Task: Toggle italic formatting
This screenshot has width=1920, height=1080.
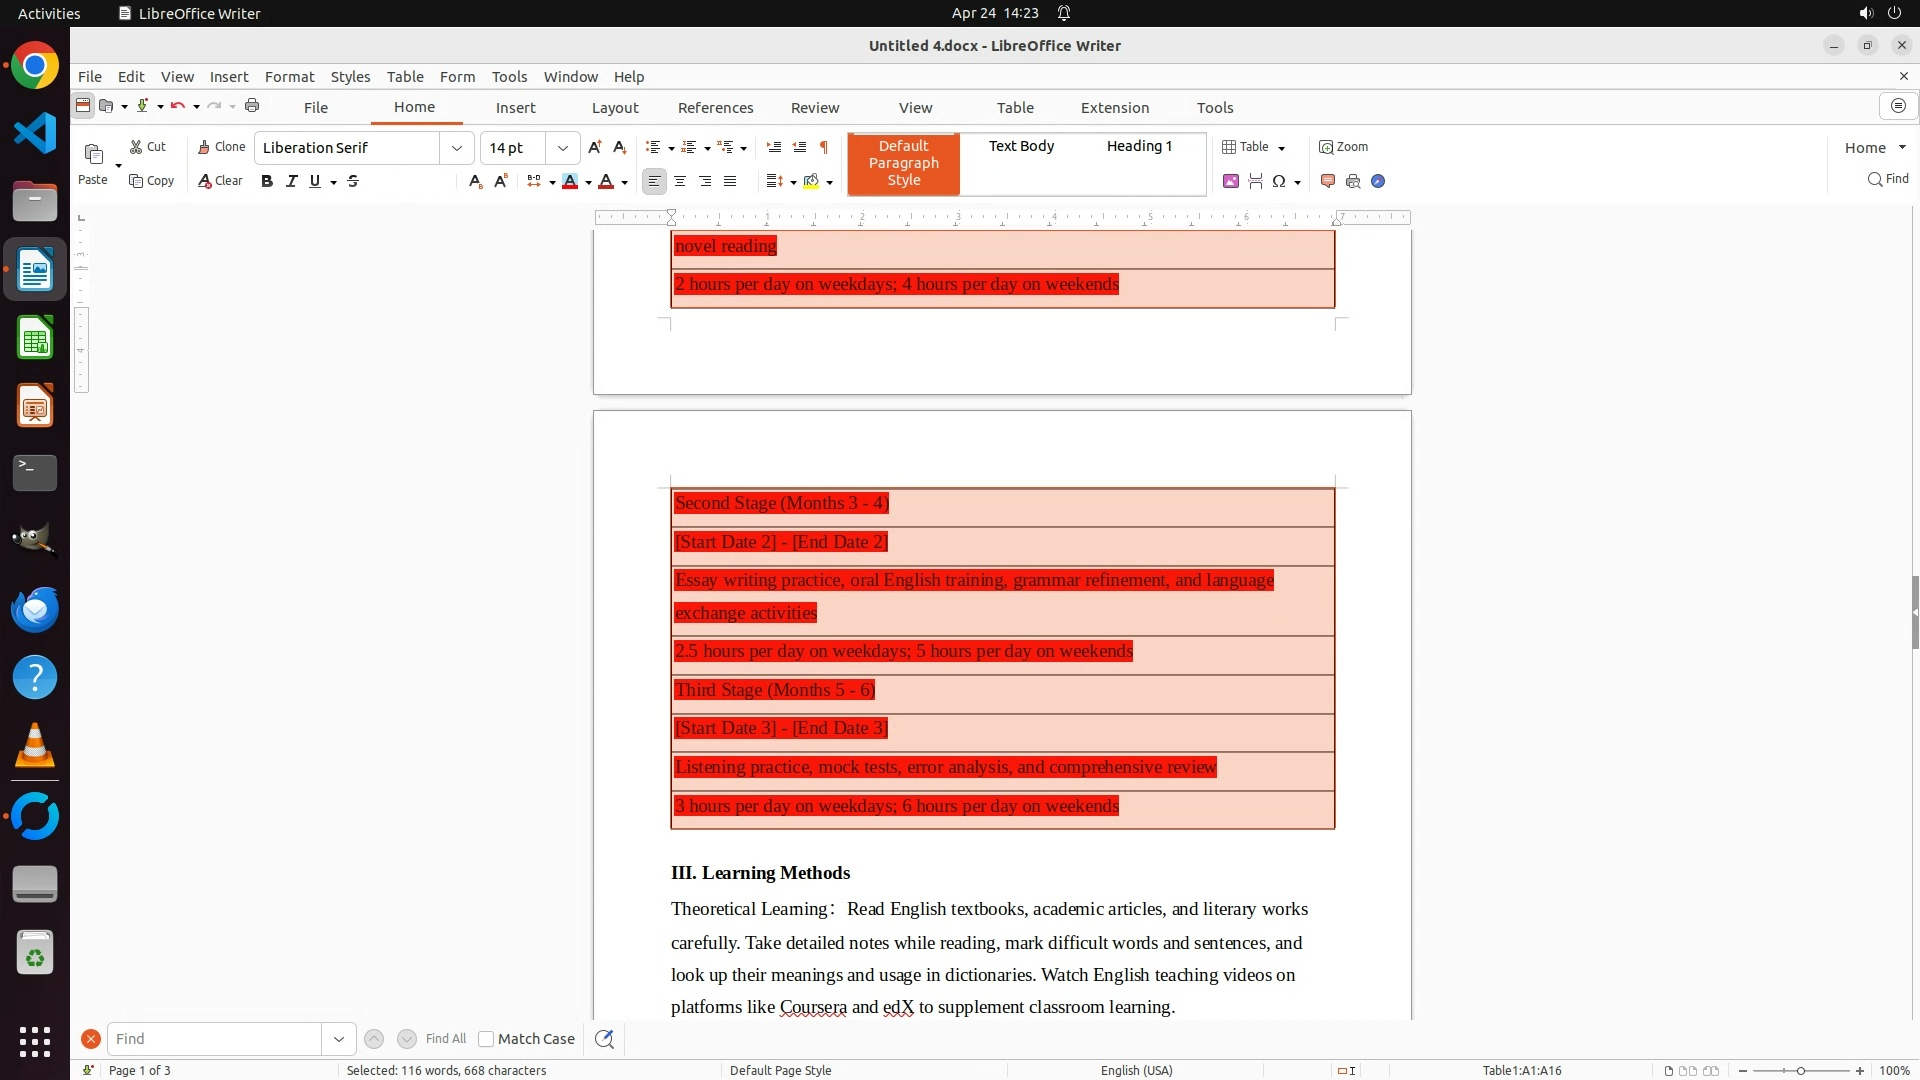Action: (291, 181)
